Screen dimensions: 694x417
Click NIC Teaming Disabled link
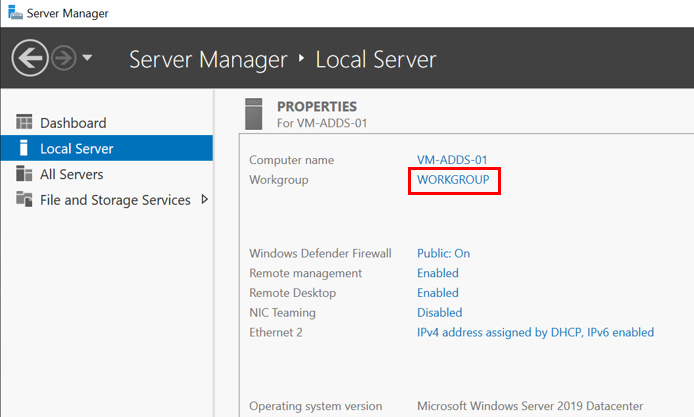pos(440,313)
